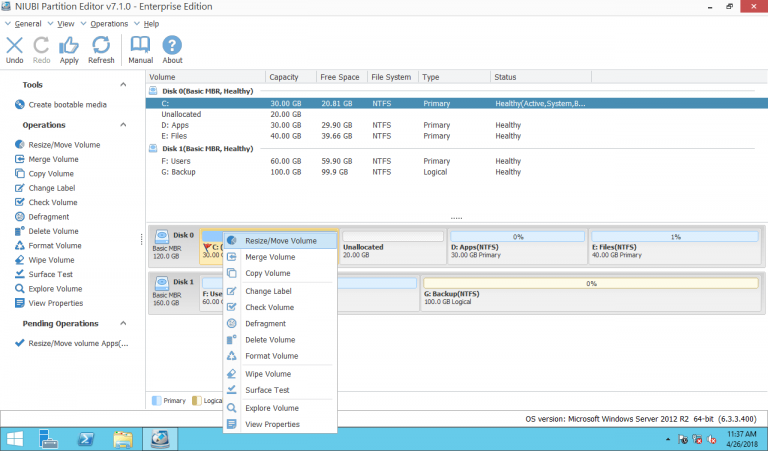The image size is (768, 451).
Task: Click the File System column header
Action: pyautogui.click(x=393, y=77)
